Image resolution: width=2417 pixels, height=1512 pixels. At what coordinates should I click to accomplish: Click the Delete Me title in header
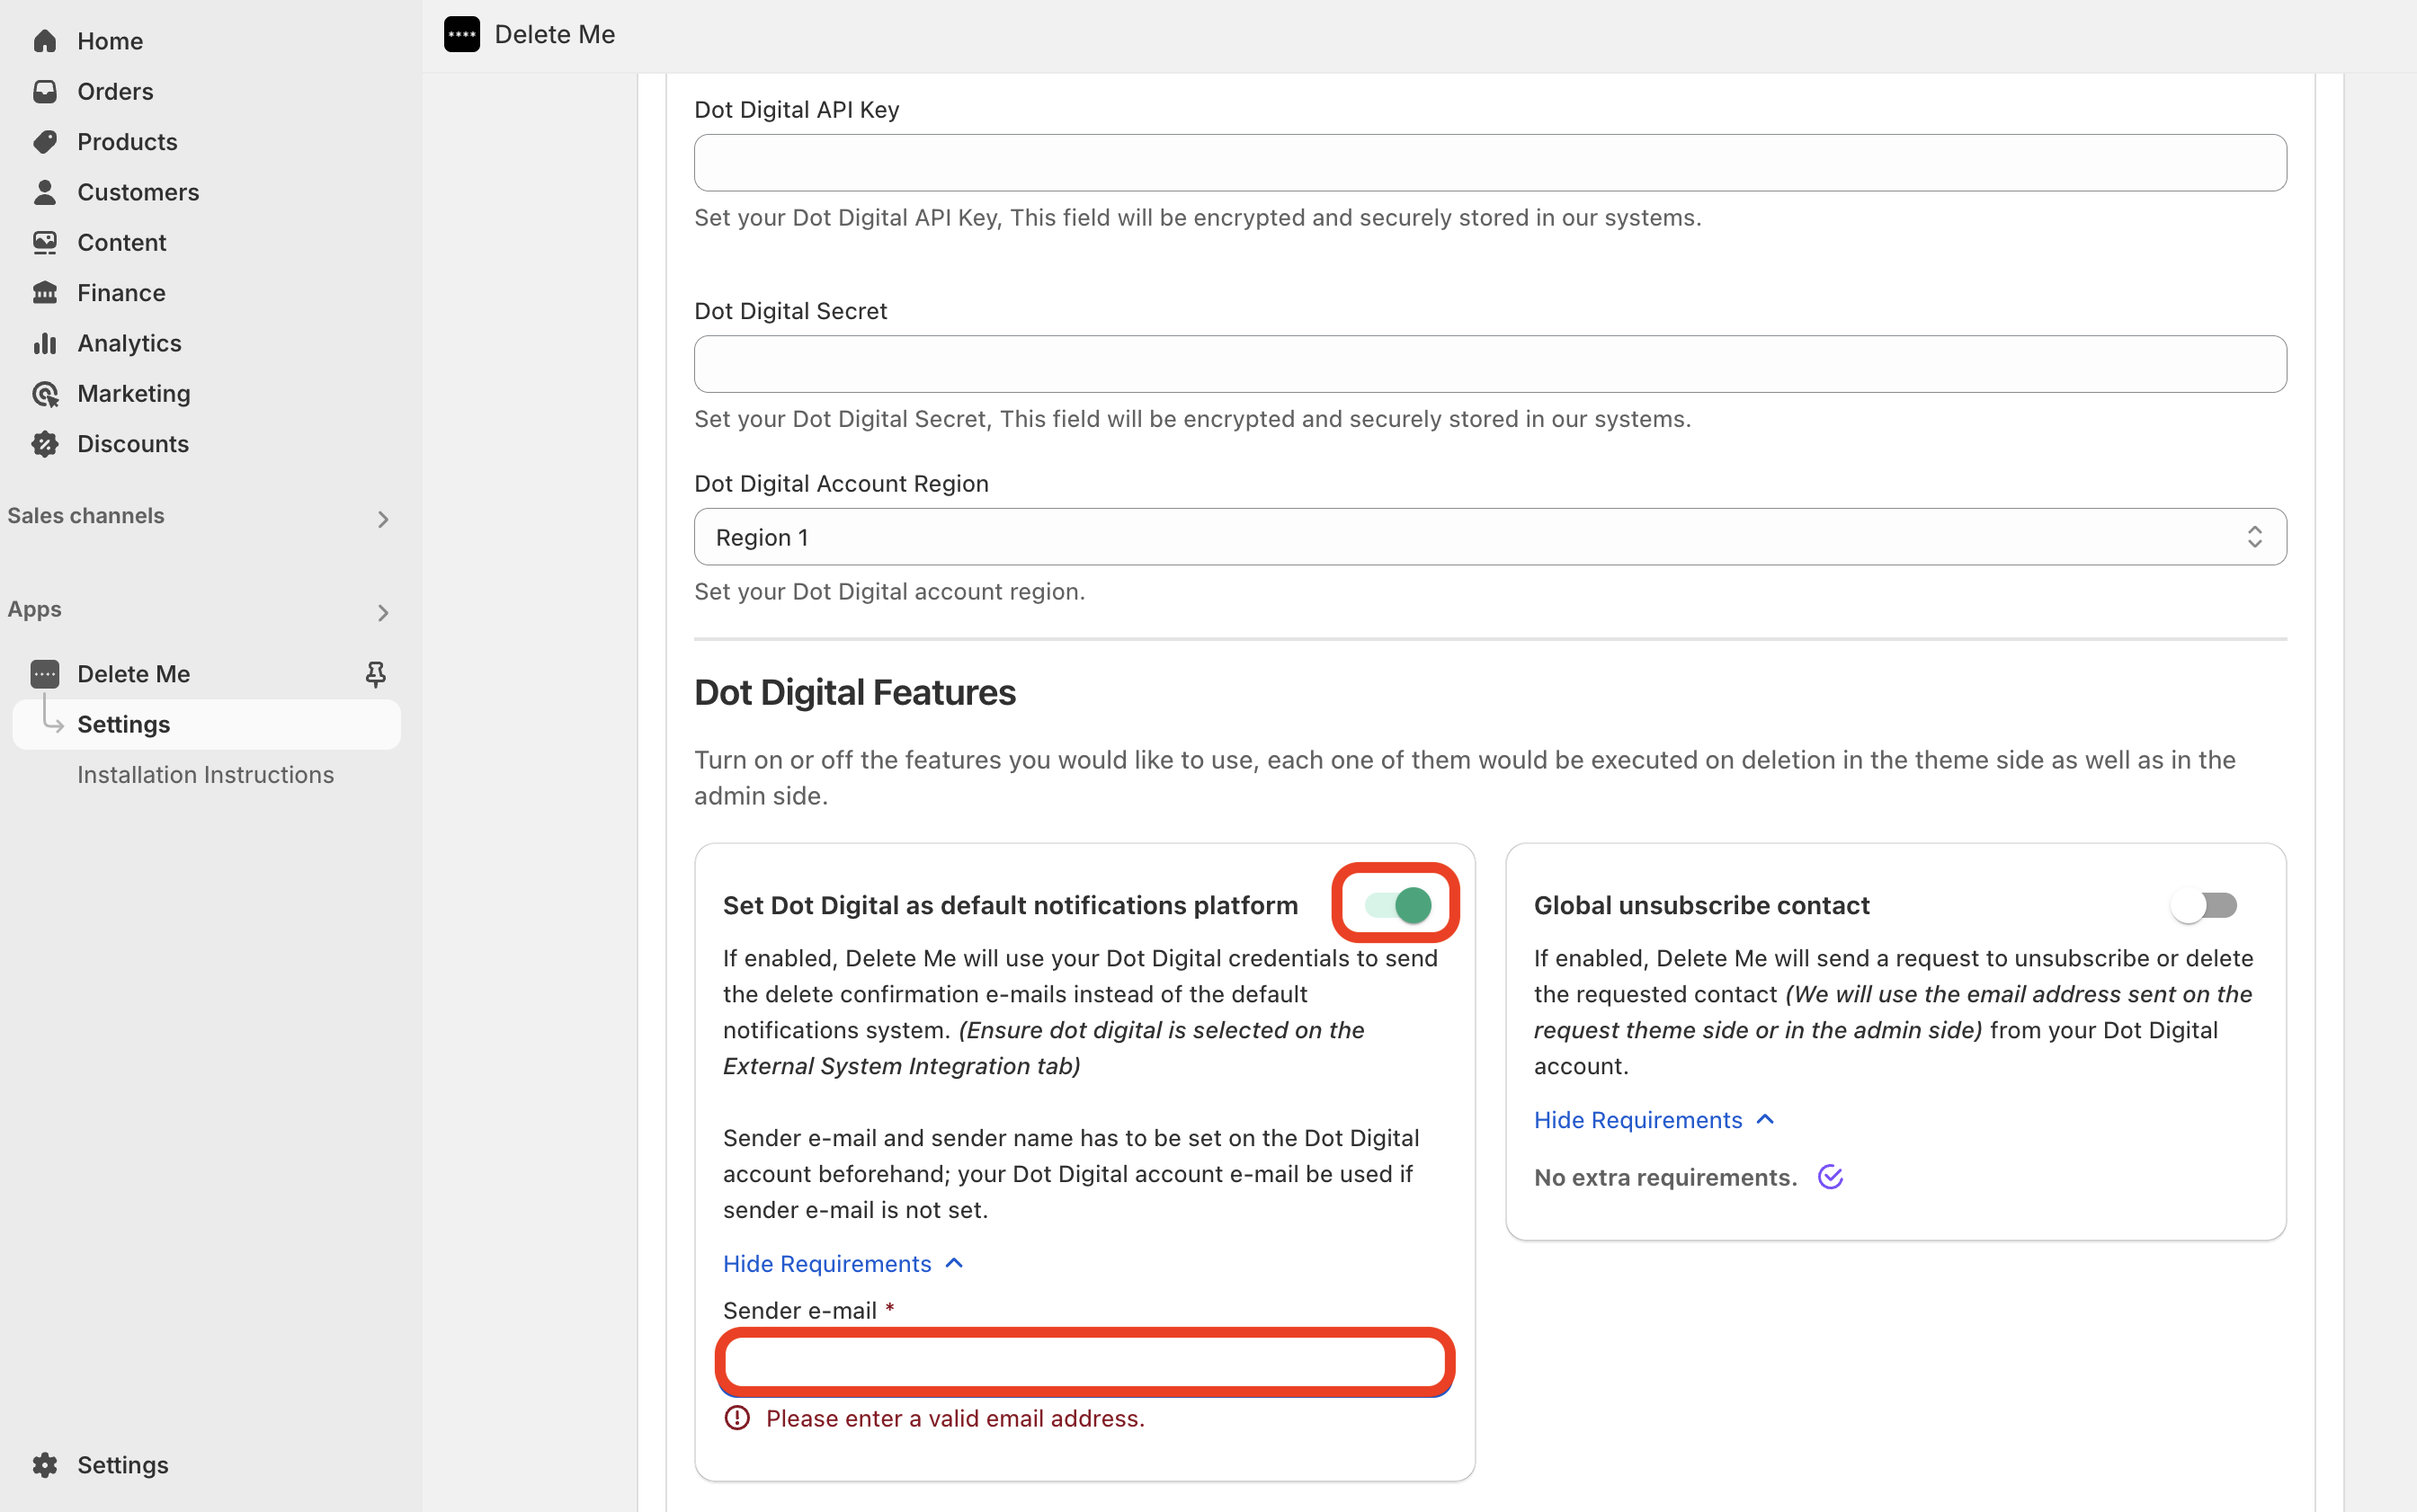pos(555,34)
